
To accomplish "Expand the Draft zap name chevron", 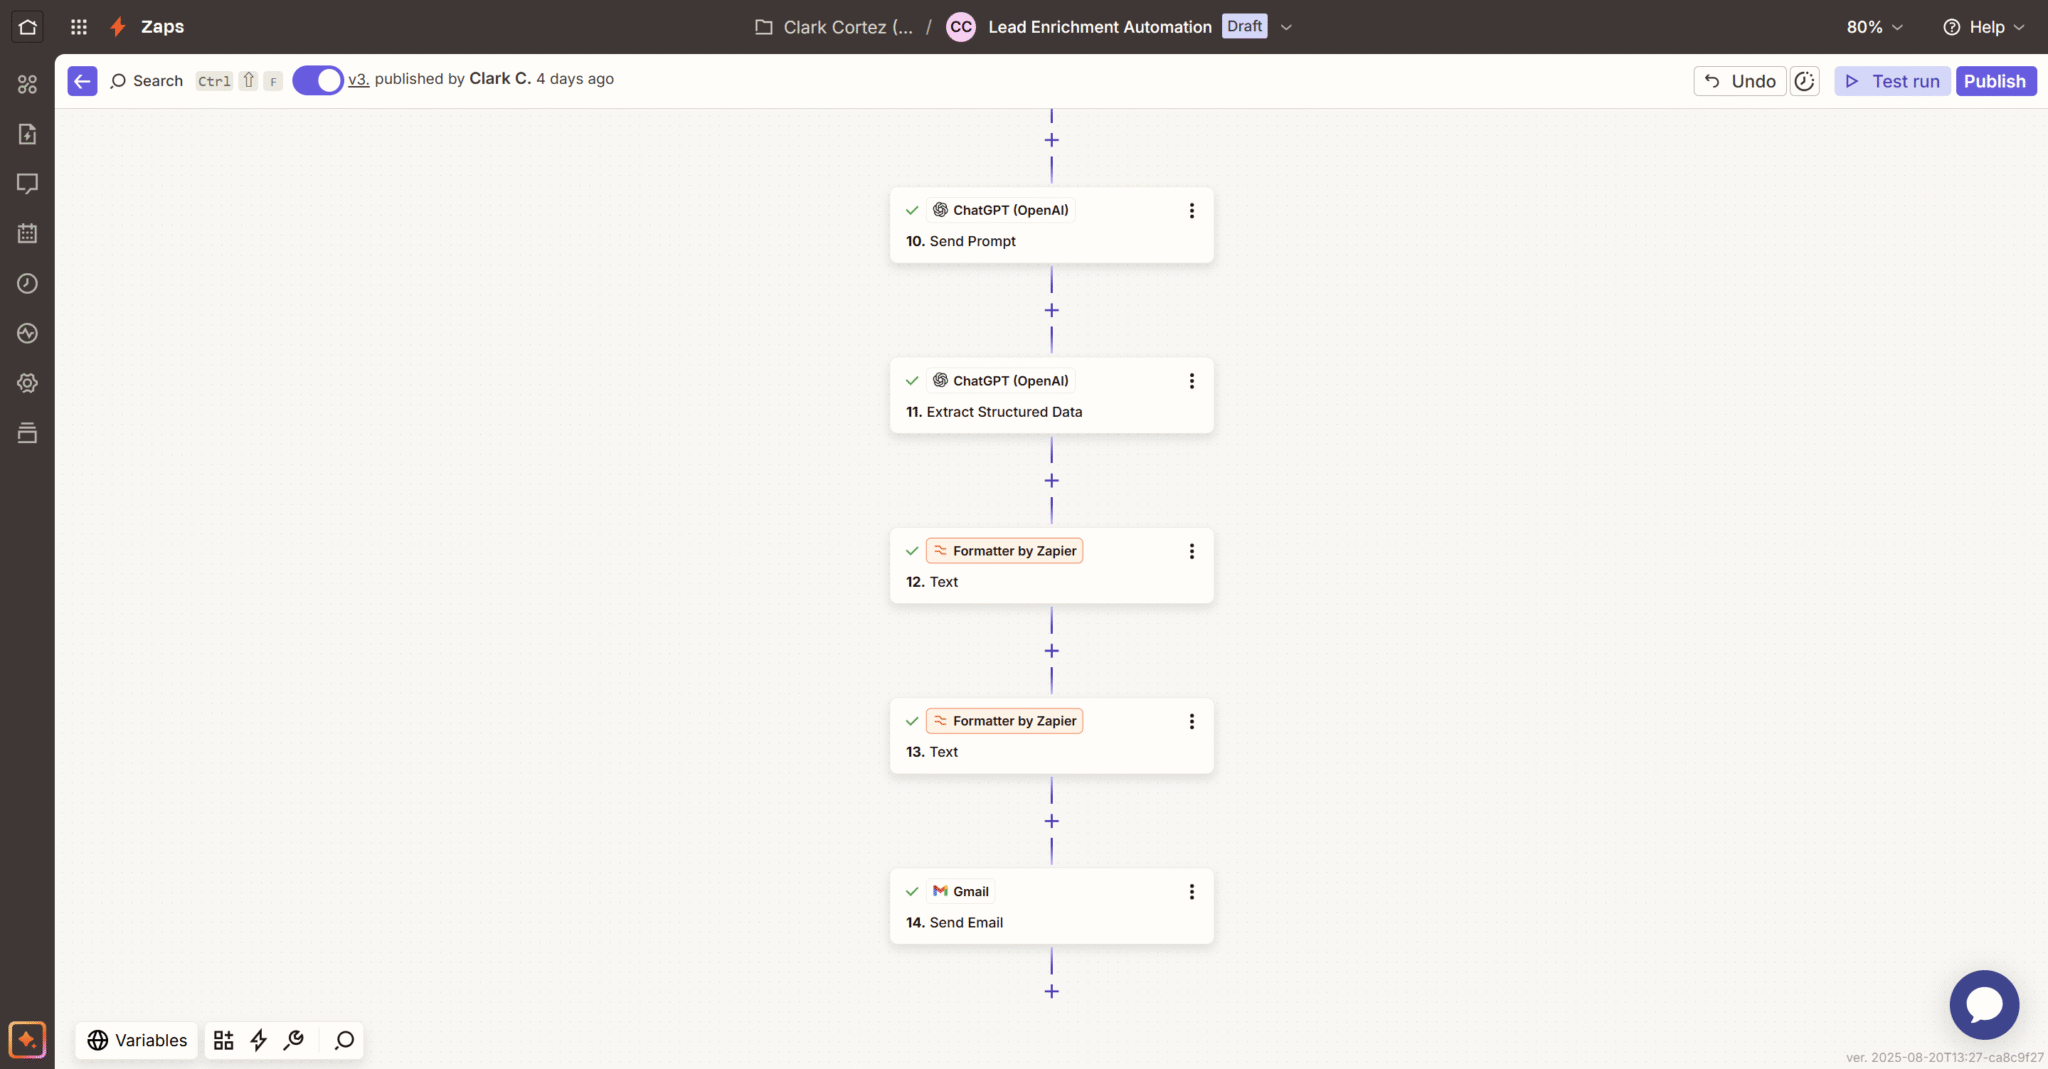I will [x=1286, y=27].
